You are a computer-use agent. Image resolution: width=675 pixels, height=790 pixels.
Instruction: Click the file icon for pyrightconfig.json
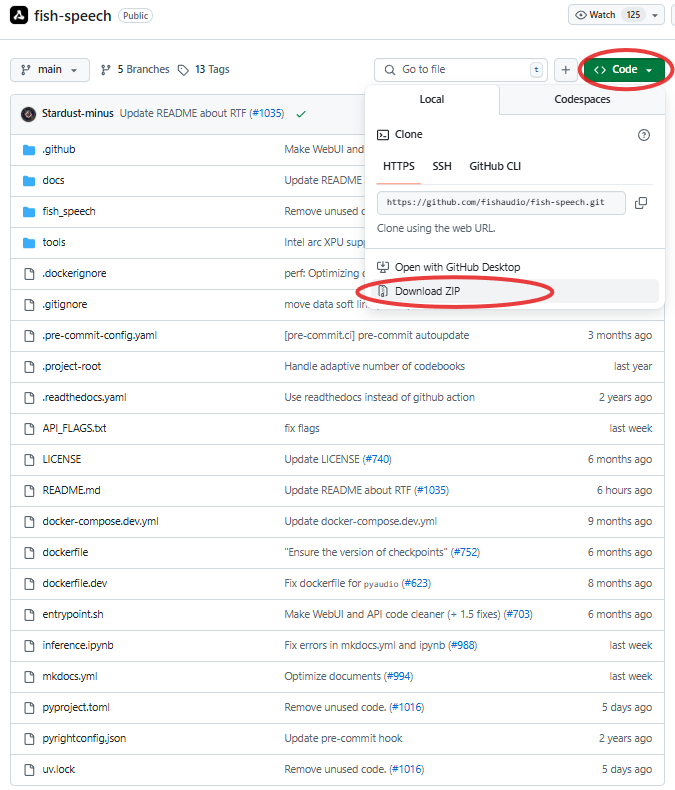[x=29, y=739]
